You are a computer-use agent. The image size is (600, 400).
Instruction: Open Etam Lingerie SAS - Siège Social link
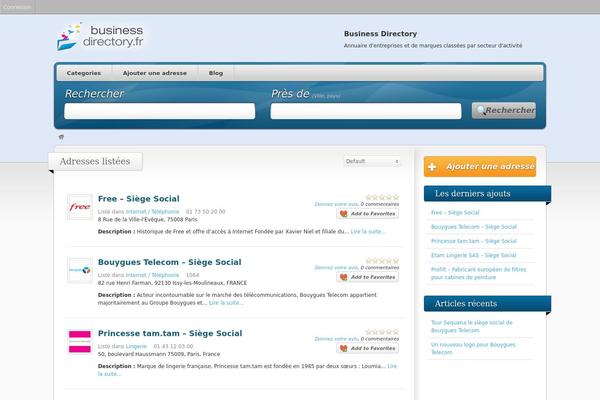pyautogui.click(x=473, y=255)
